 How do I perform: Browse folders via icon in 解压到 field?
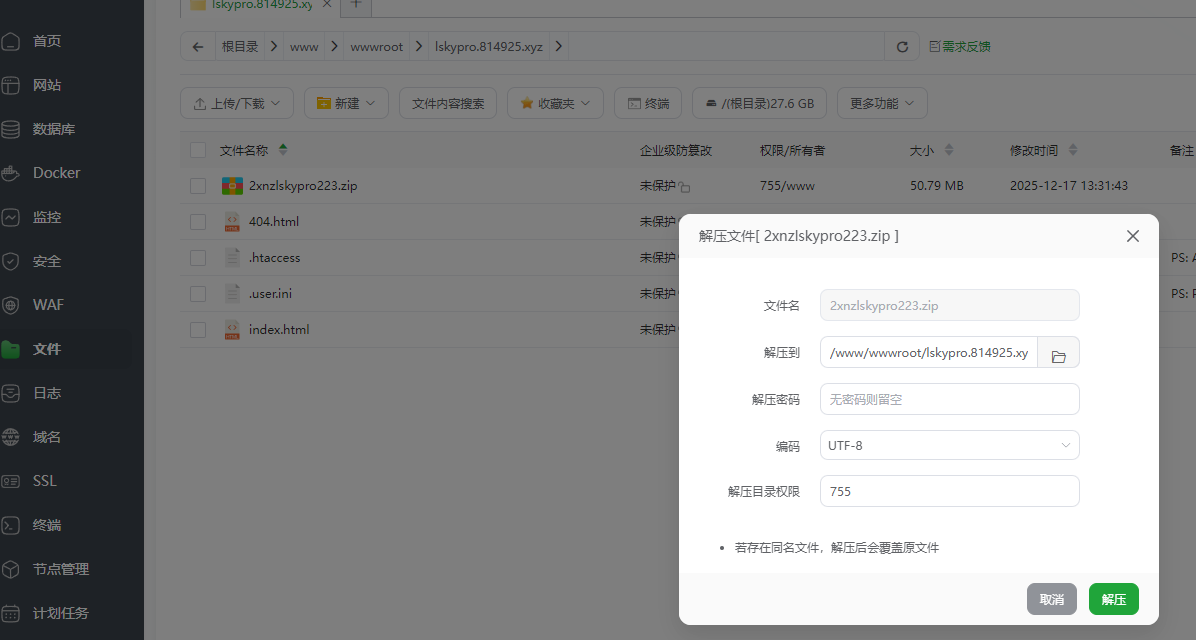click(1058, 352)
